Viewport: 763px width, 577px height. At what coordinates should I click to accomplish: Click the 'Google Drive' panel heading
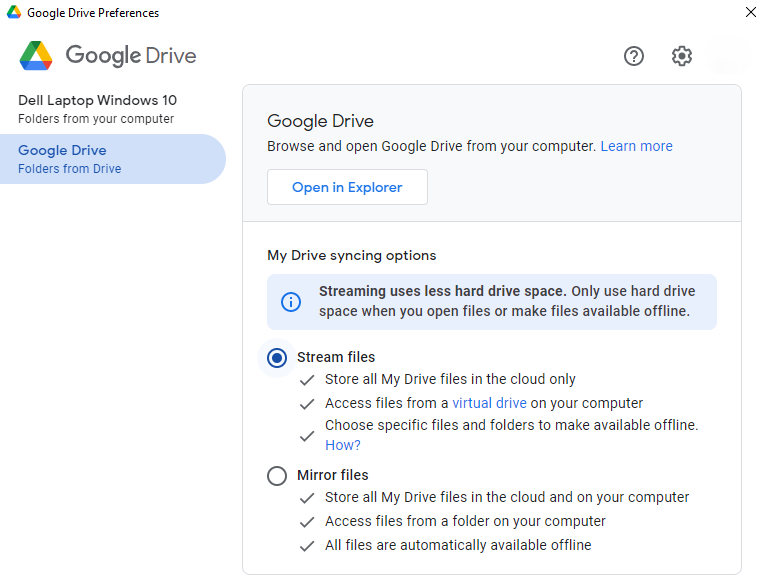click(321, 121)
